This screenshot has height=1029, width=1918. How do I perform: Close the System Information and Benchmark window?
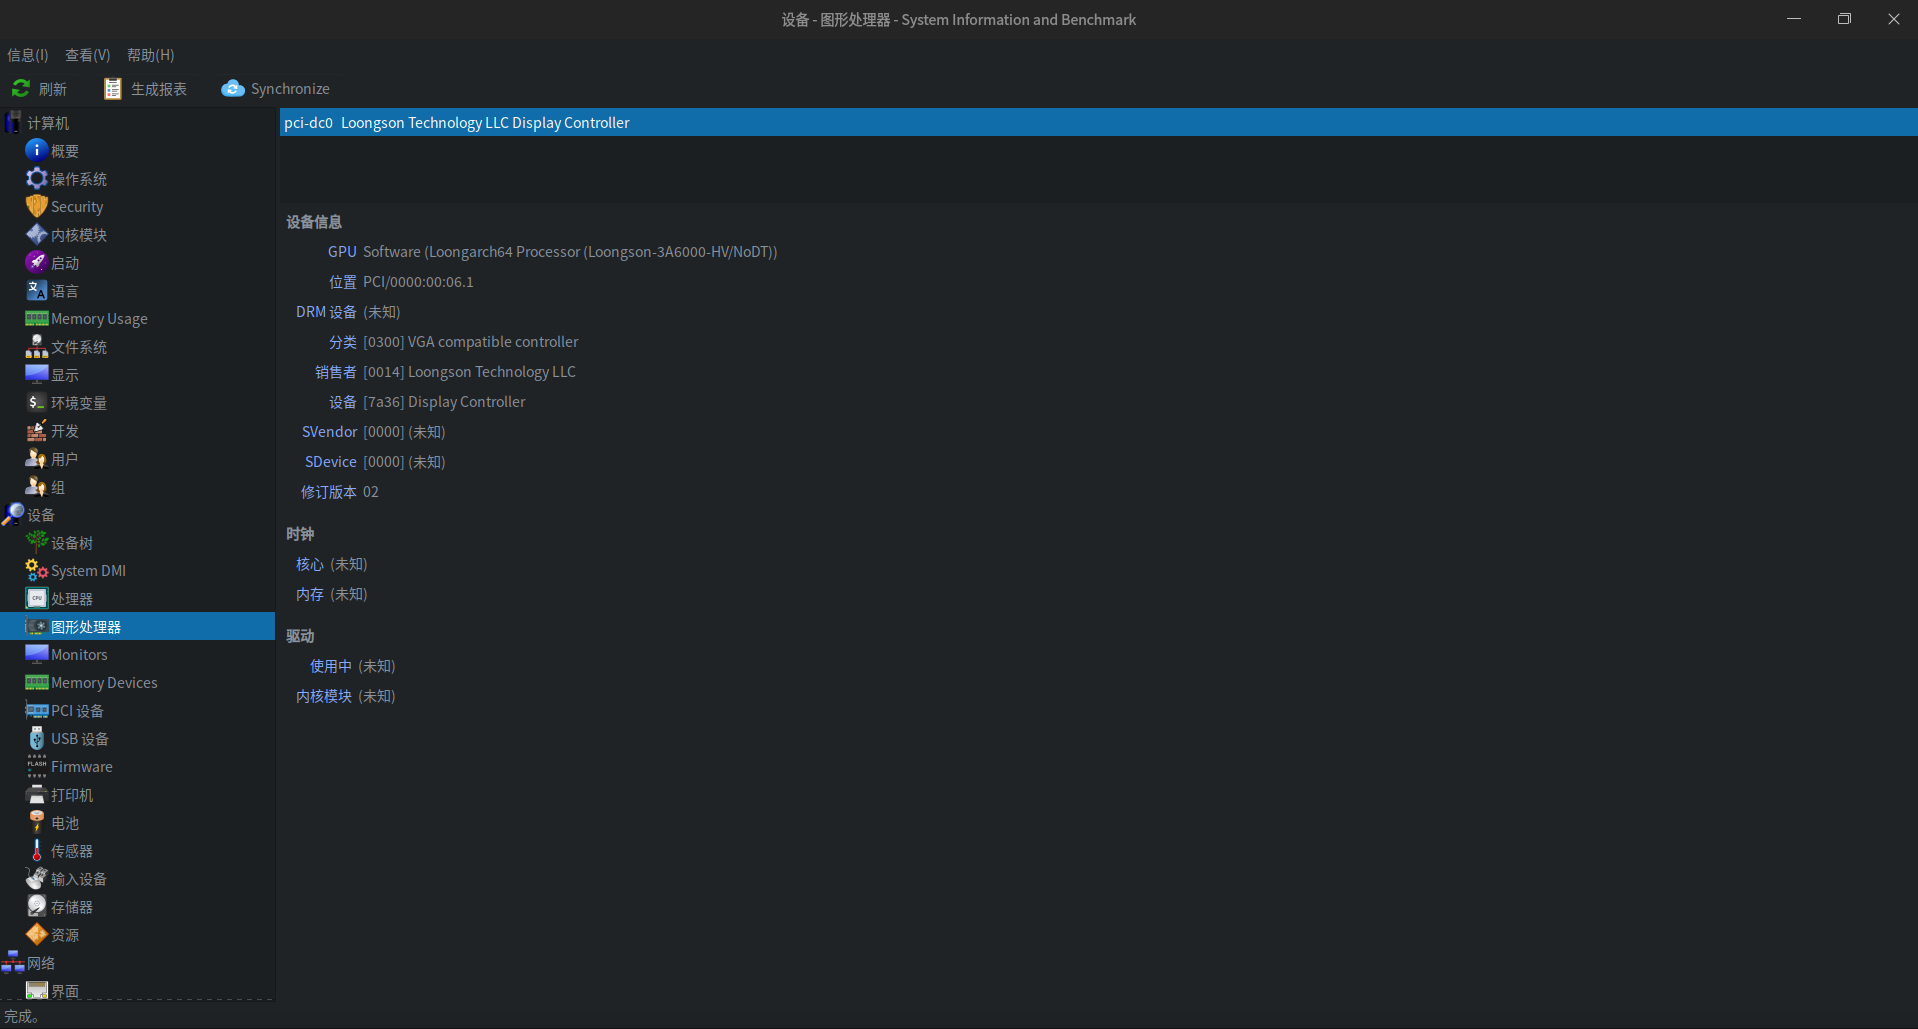tap(1894, 19)
